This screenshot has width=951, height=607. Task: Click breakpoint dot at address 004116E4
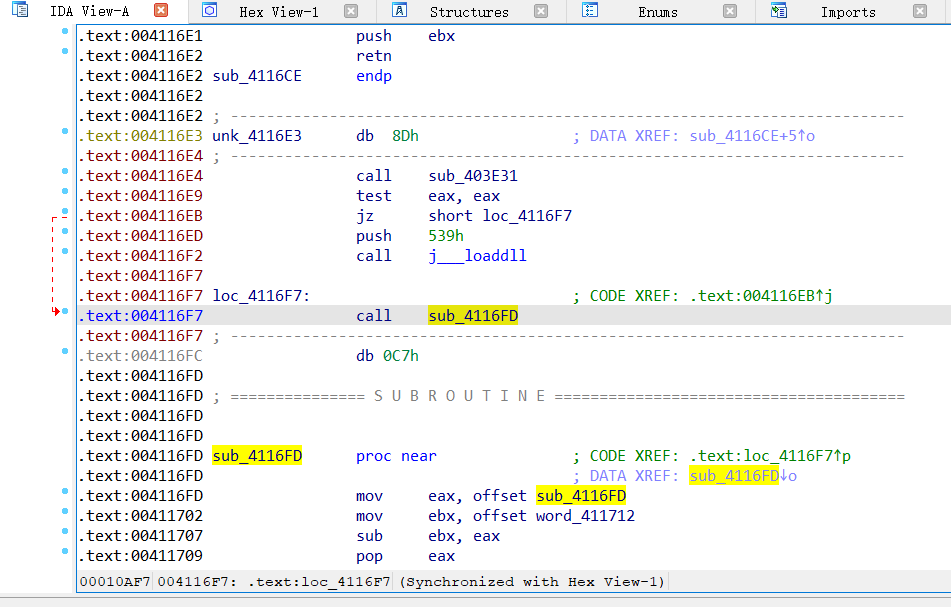tap(65, 172)
